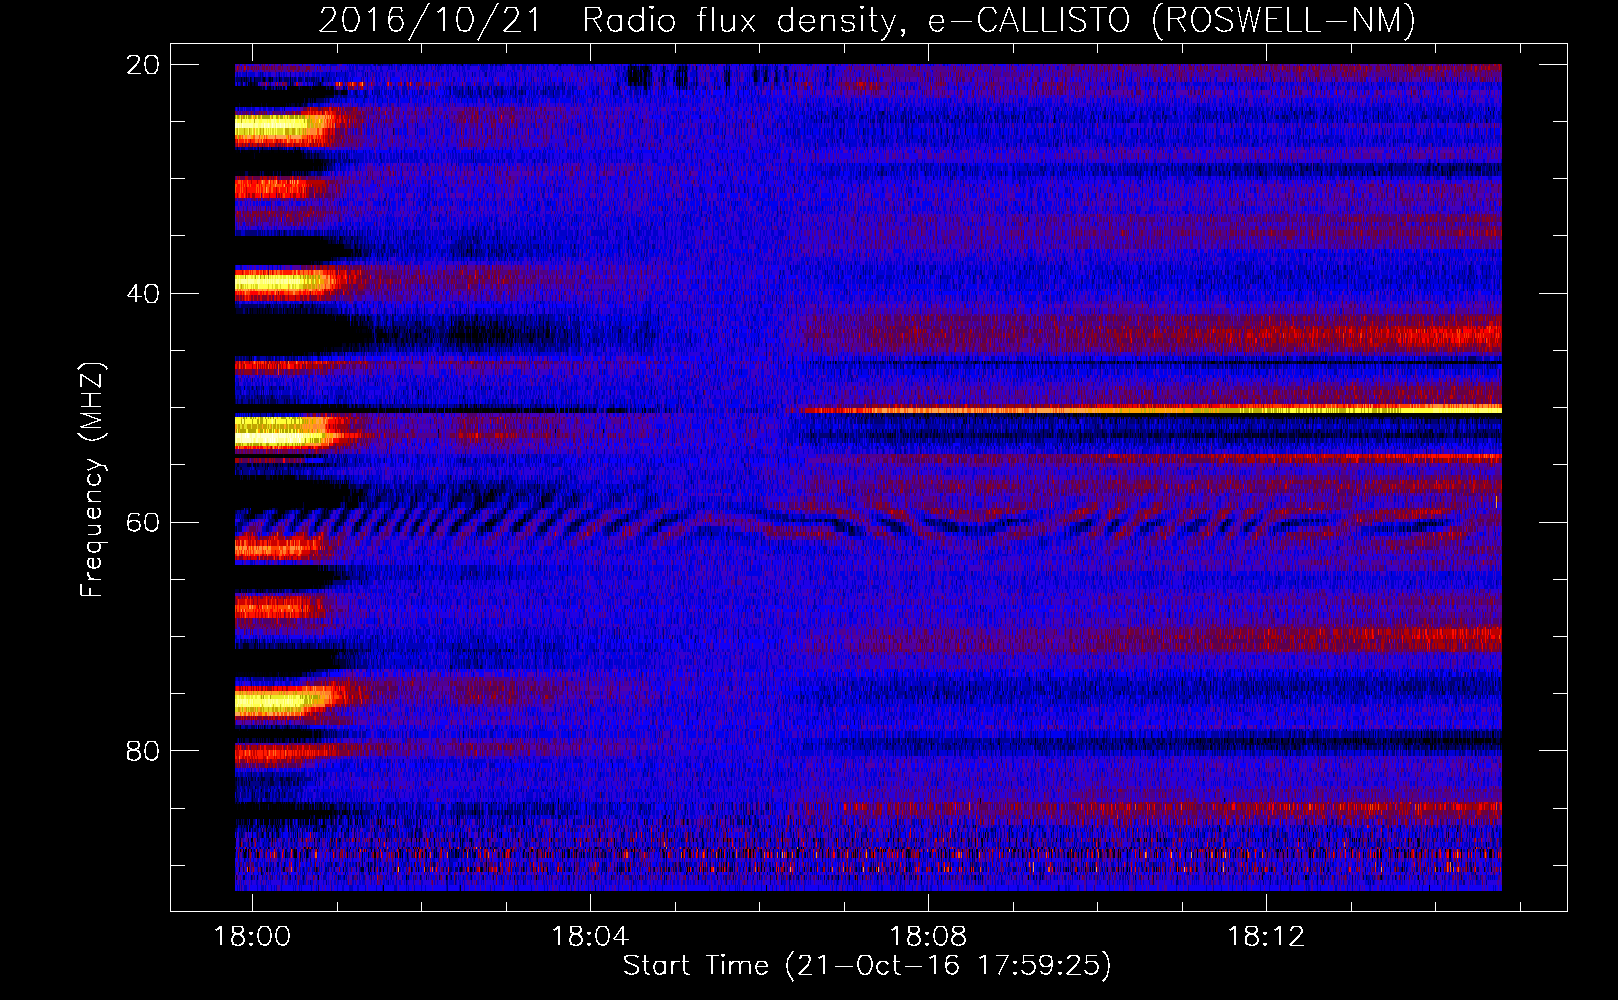Click the frequency tick label '80'
This screenshot has height=1000, width=1618.
tap(143, 751)
